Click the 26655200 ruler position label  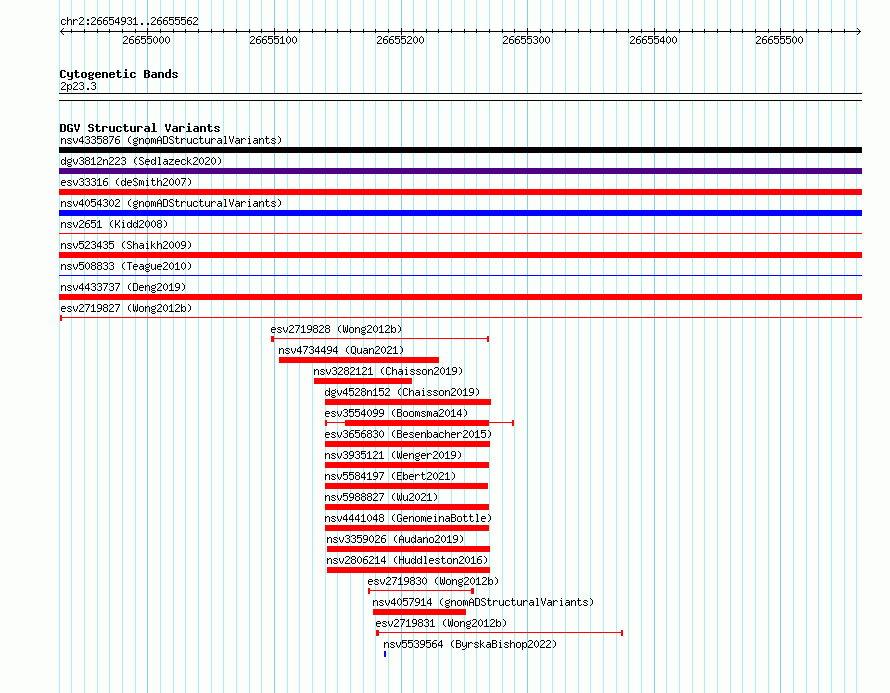point(400,40)
